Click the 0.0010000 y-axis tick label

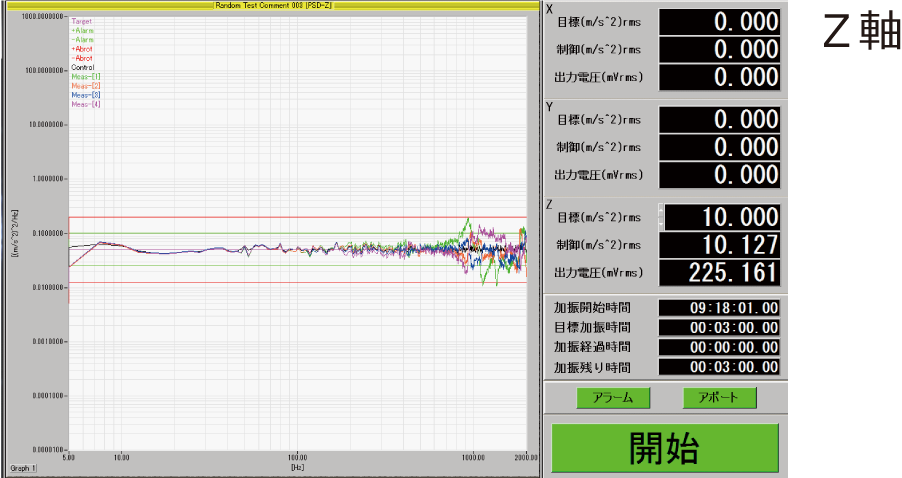[x=48, y=341]
